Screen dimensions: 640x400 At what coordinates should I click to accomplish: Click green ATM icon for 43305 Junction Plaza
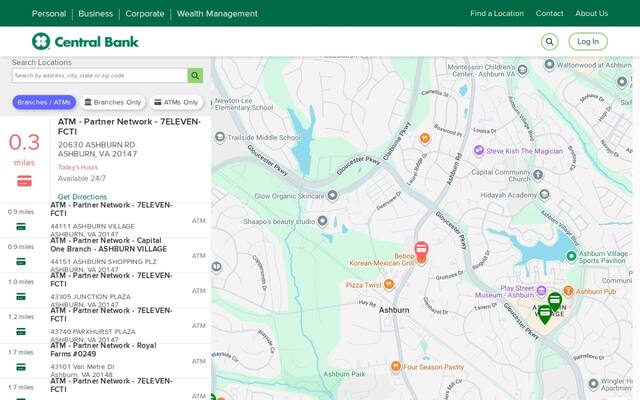coord(21,297)
